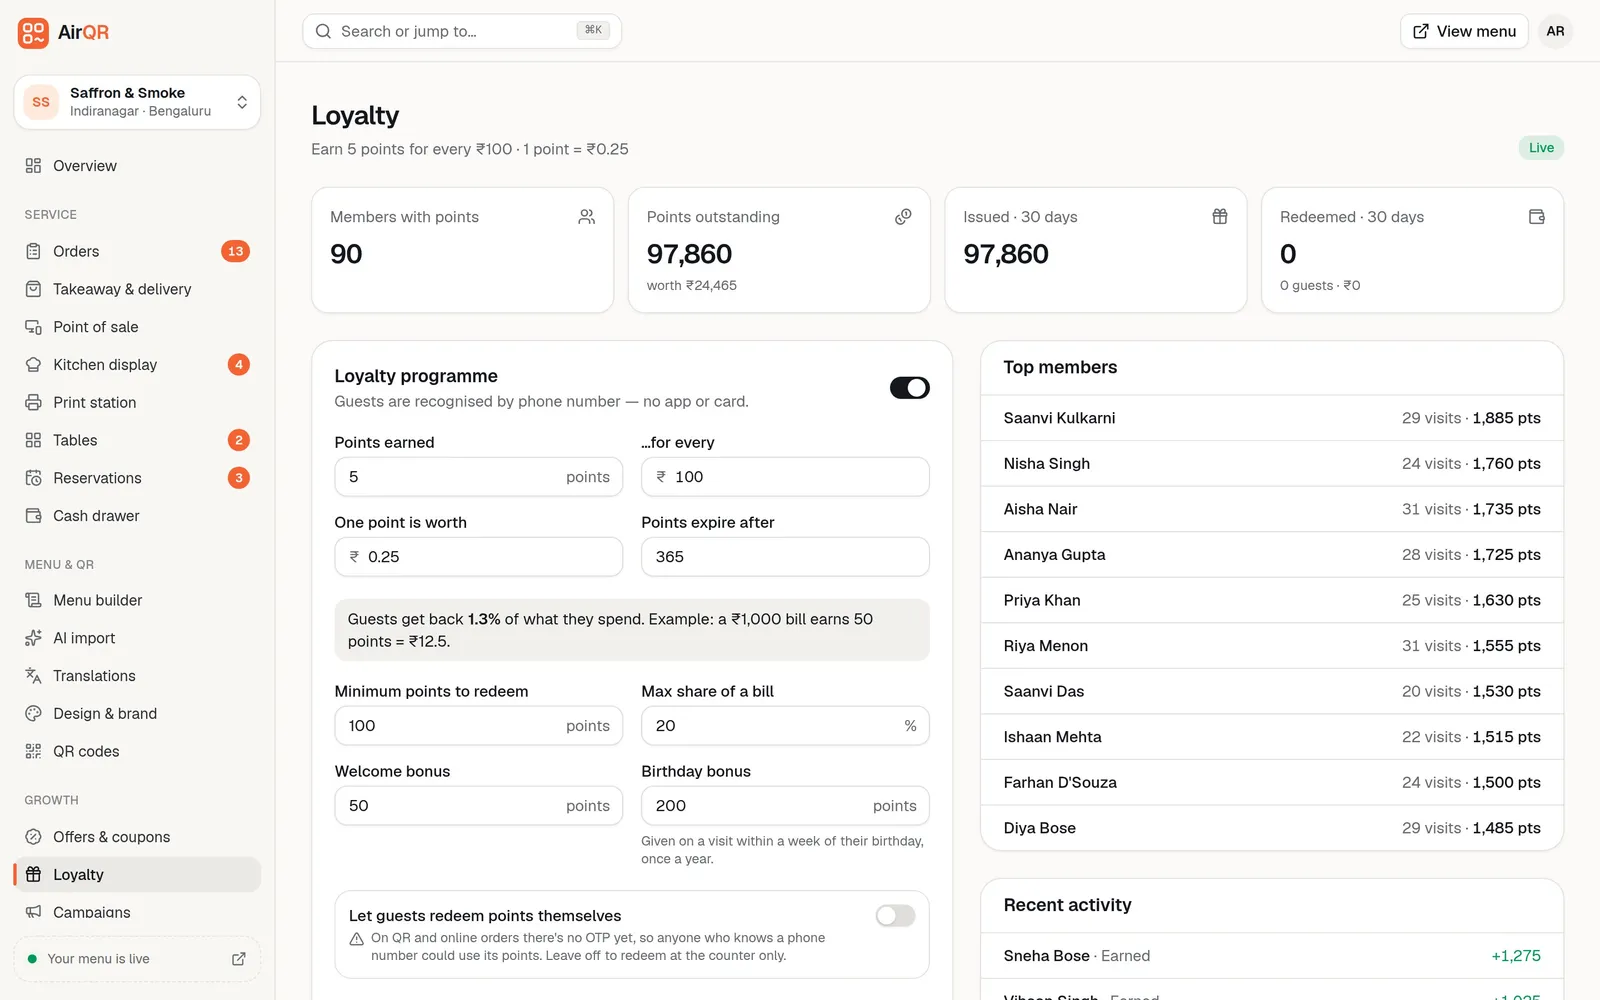Viewport: 1600px width, 1000px height.
Task: Click the Design & brand palette icon
Action: [x=33, y=714]
